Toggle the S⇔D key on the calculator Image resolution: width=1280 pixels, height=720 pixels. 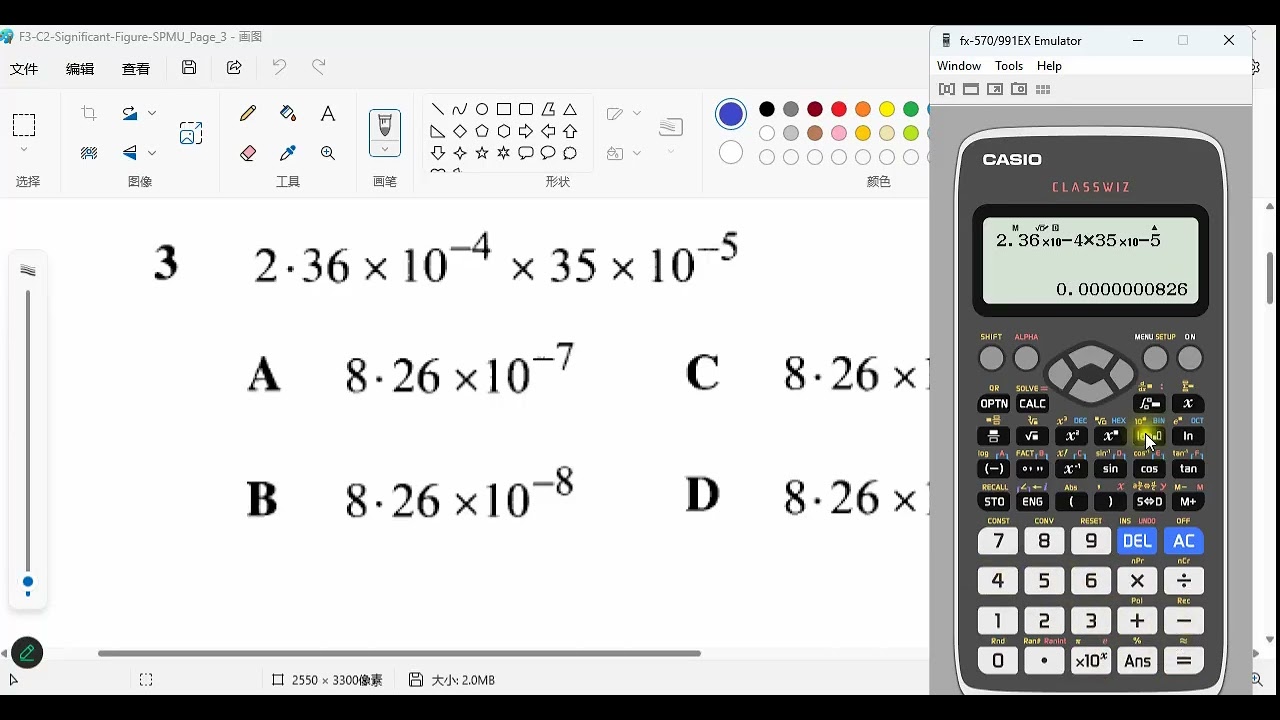(1149, 501)
